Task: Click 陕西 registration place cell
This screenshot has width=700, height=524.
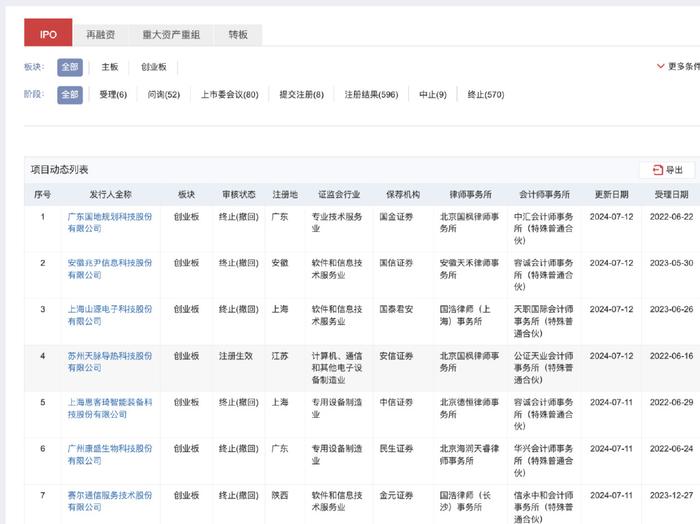Action: tap(280, 495)
